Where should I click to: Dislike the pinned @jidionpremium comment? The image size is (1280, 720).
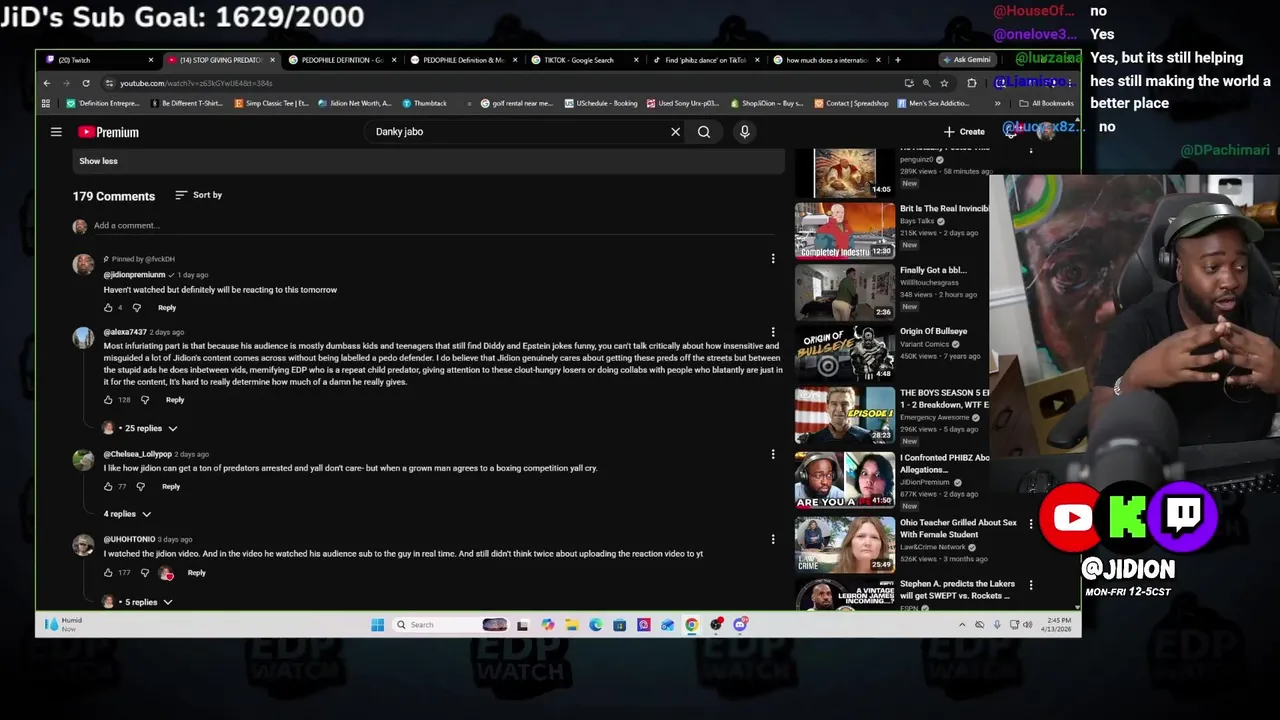pyautogui.click(x=137, y=308)
